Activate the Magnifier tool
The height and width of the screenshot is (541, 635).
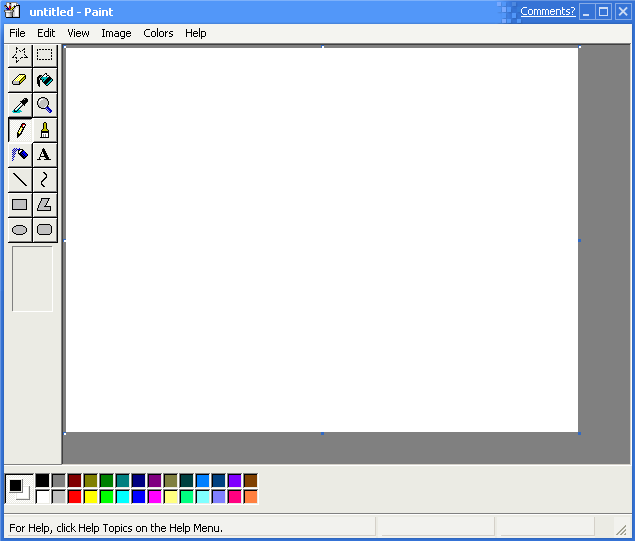coord(45,105)
